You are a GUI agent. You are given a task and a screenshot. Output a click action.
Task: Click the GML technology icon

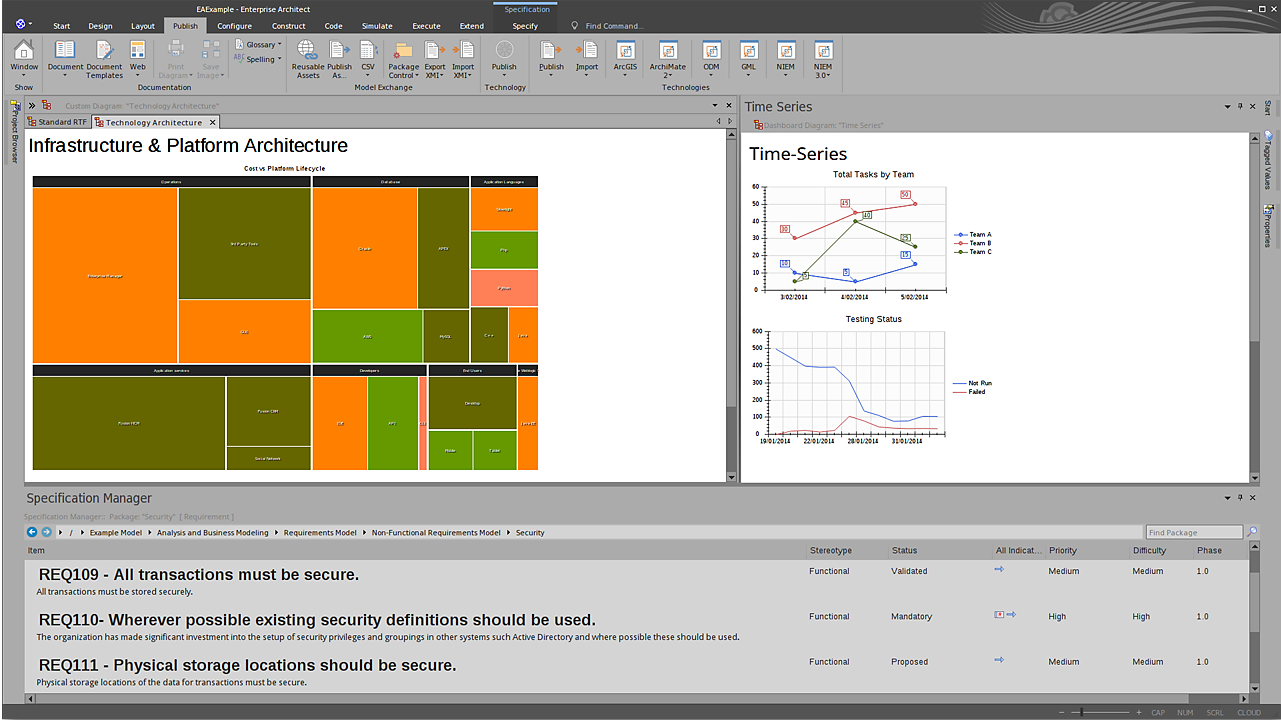[x=748, y=50]
